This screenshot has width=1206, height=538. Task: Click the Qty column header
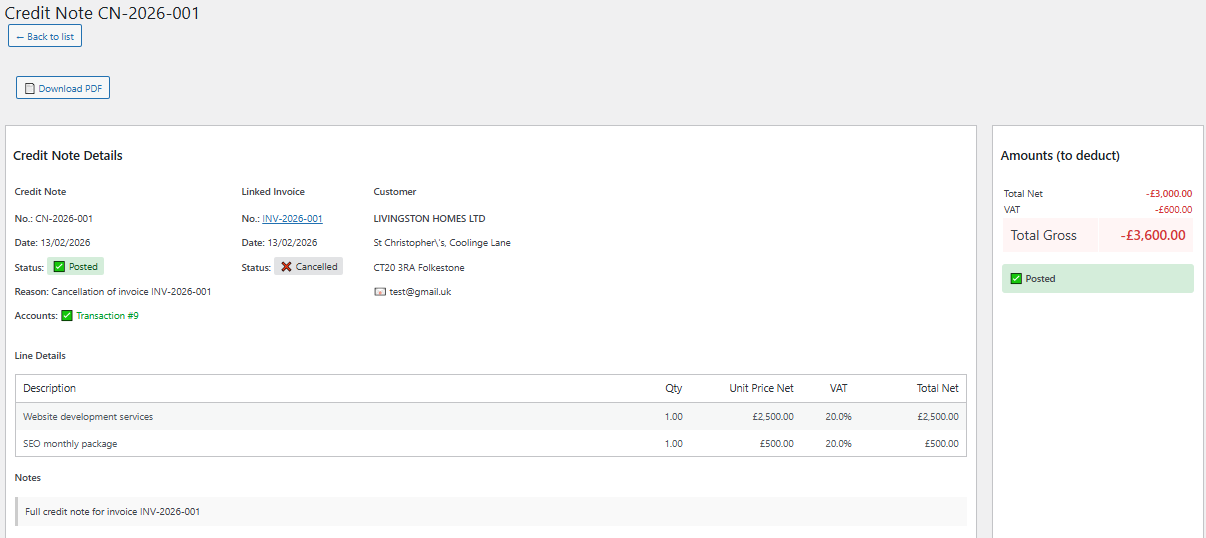(x=673, y=388)
